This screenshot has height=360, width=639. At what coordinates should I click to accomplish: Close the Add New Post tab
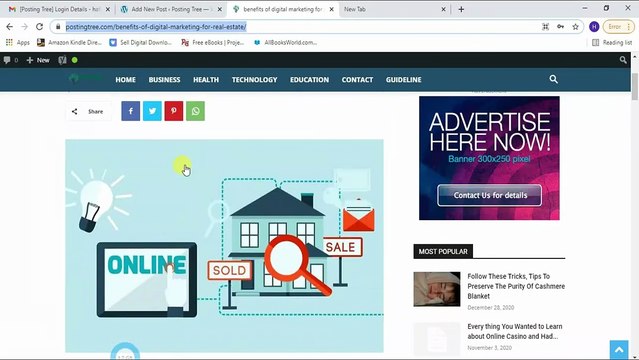[220, 9]
